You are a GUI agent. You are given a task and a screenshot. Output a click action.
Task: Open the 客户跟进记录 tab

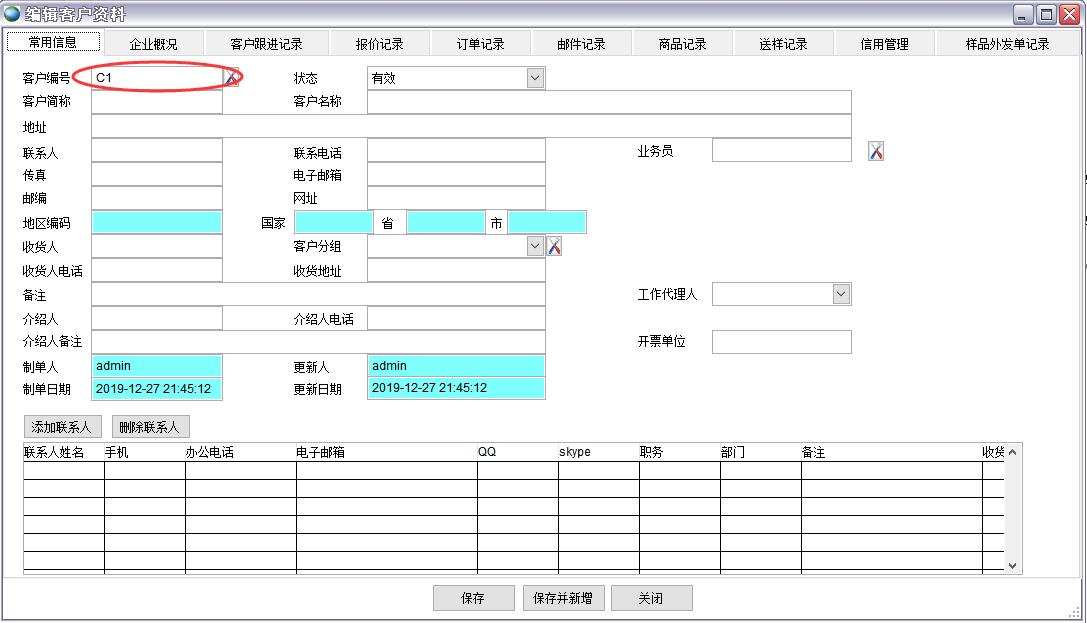click(x=266, y=44)
